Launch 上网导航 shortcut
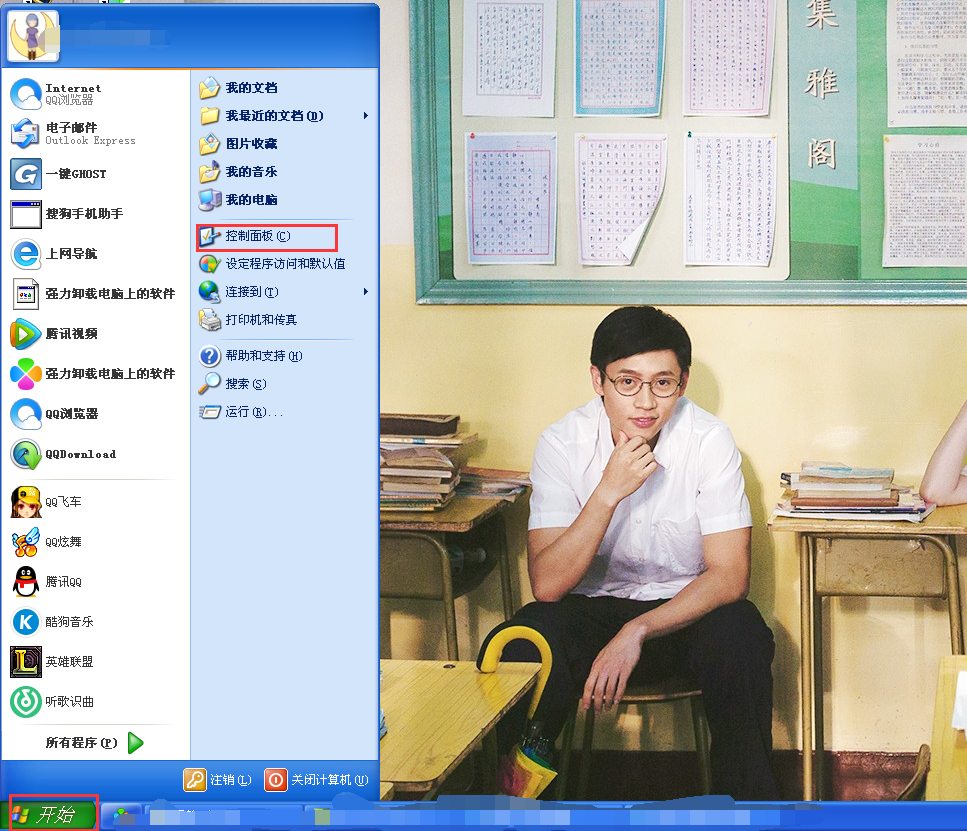This screenshot has height=831, width=967. [x=95, y=254]
